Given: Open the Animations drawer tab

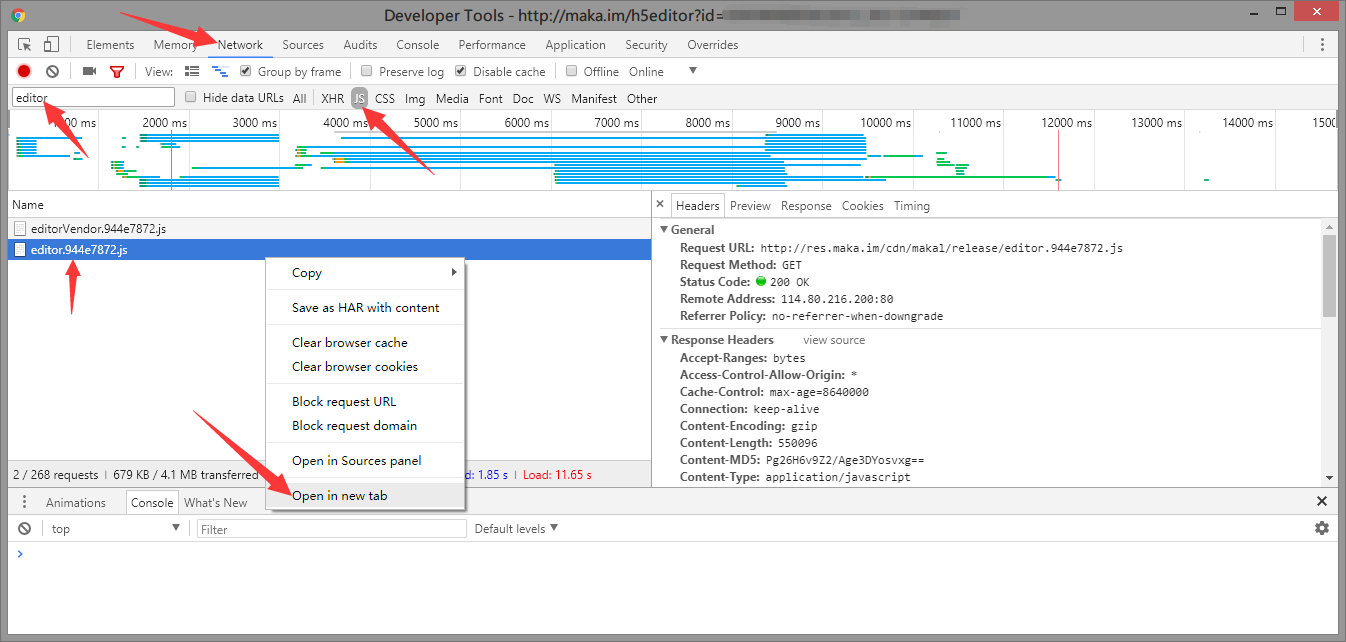Looking at the screenshot, I should click(76, 502).
